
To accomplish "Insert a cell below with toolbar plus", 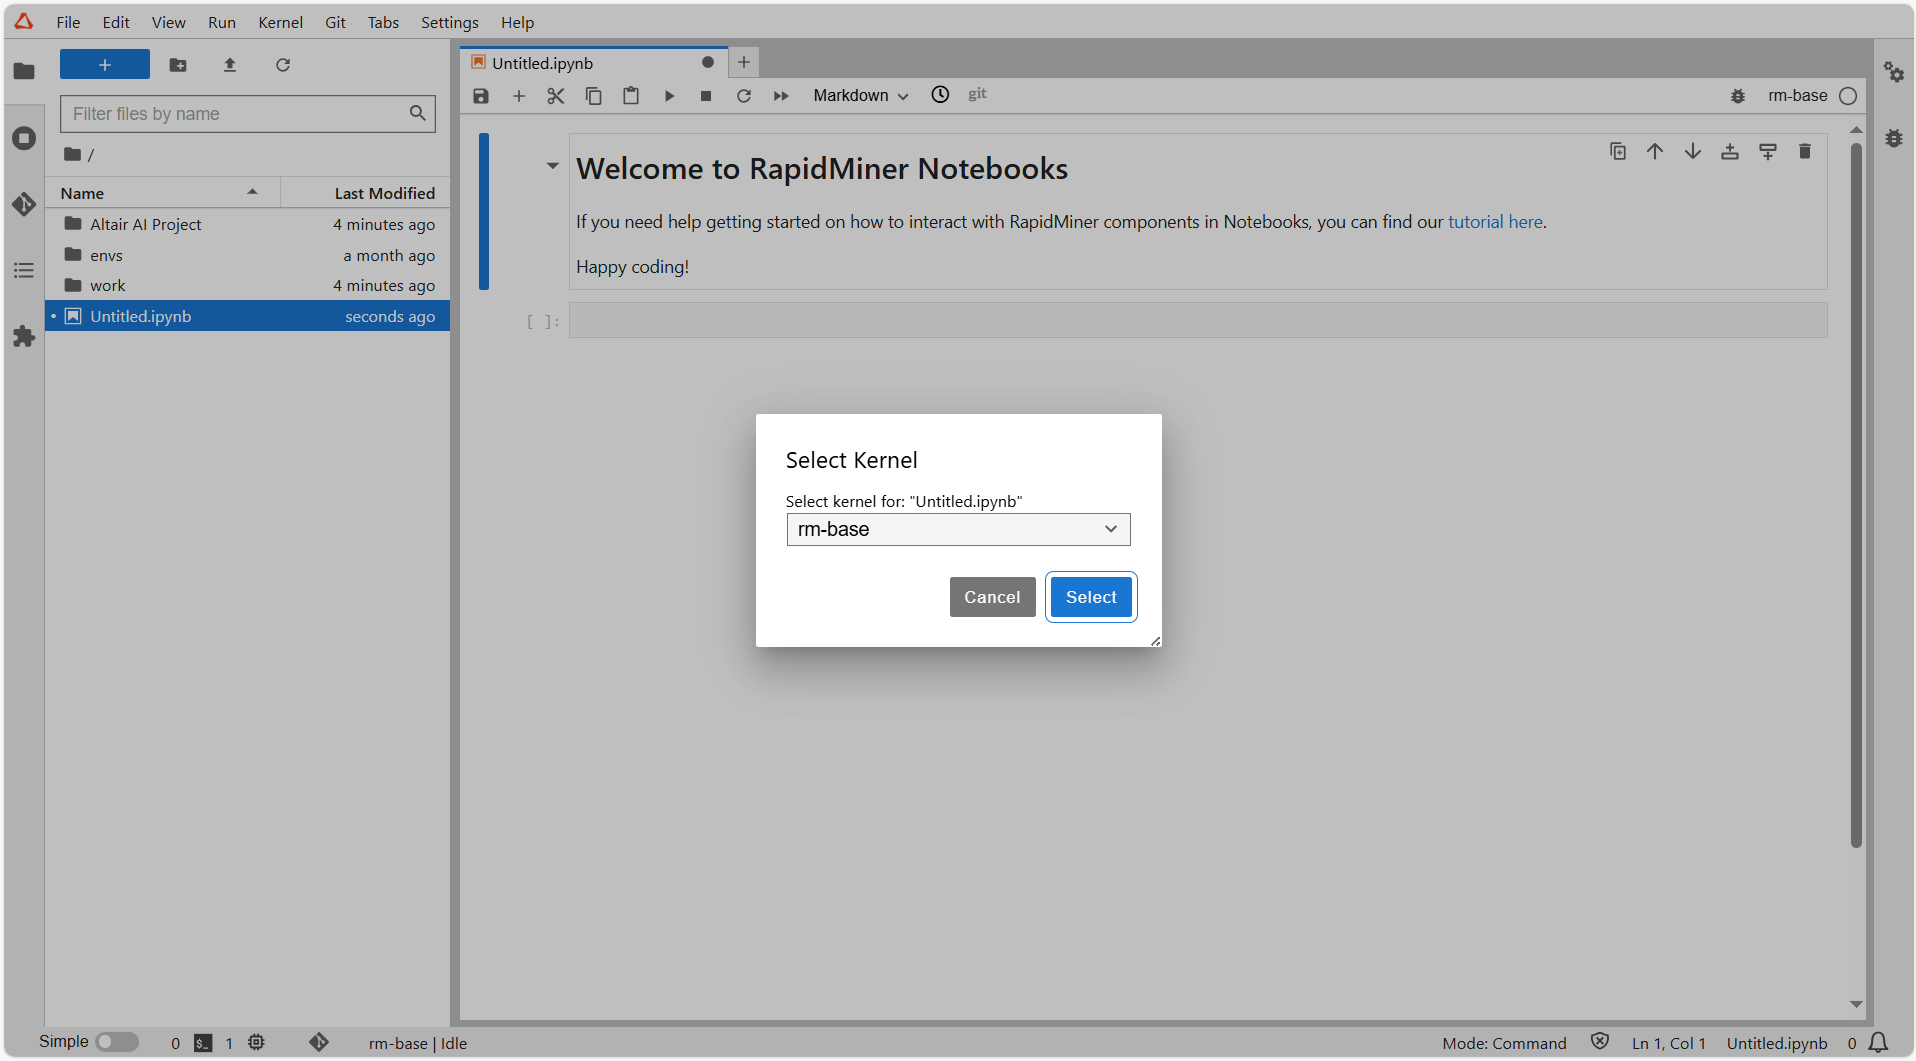I will [x=518, y=96].
